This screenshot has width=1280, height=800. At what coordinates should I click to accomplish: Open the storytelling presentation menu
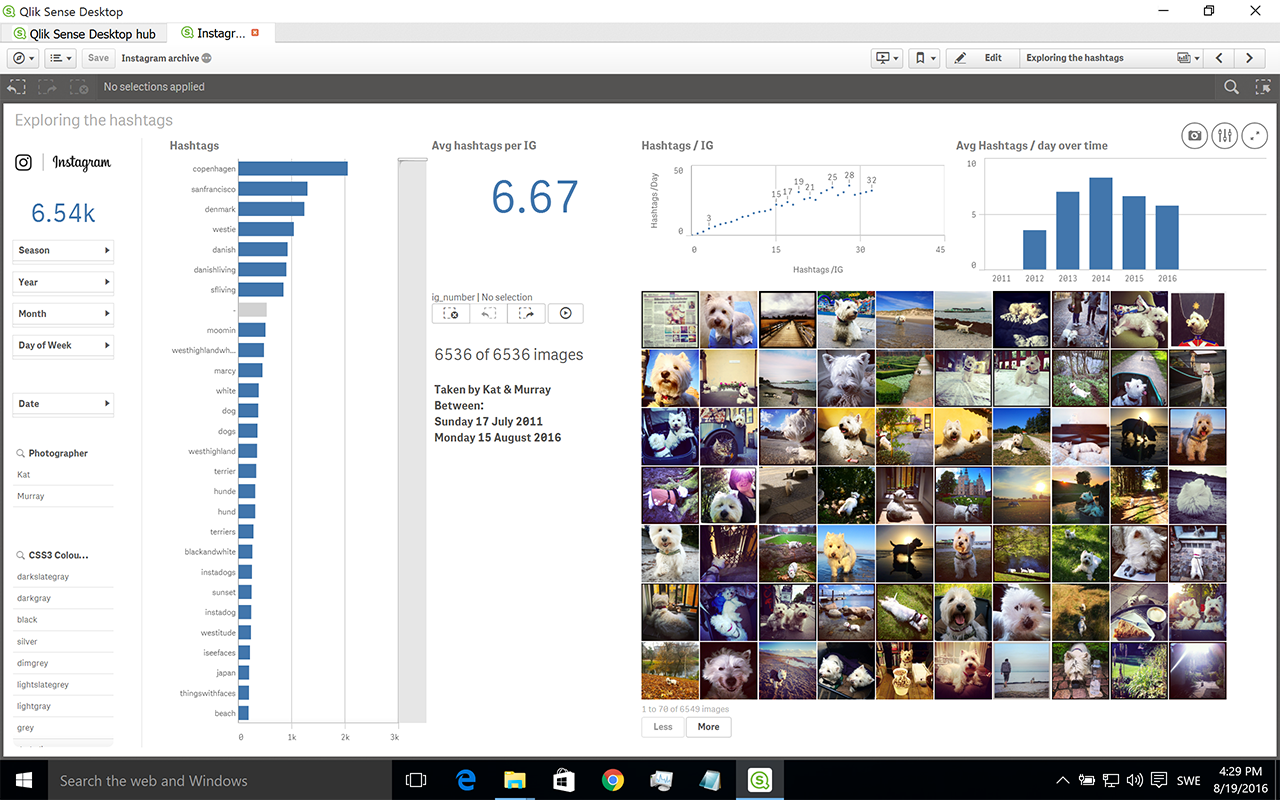pos(888,58)
